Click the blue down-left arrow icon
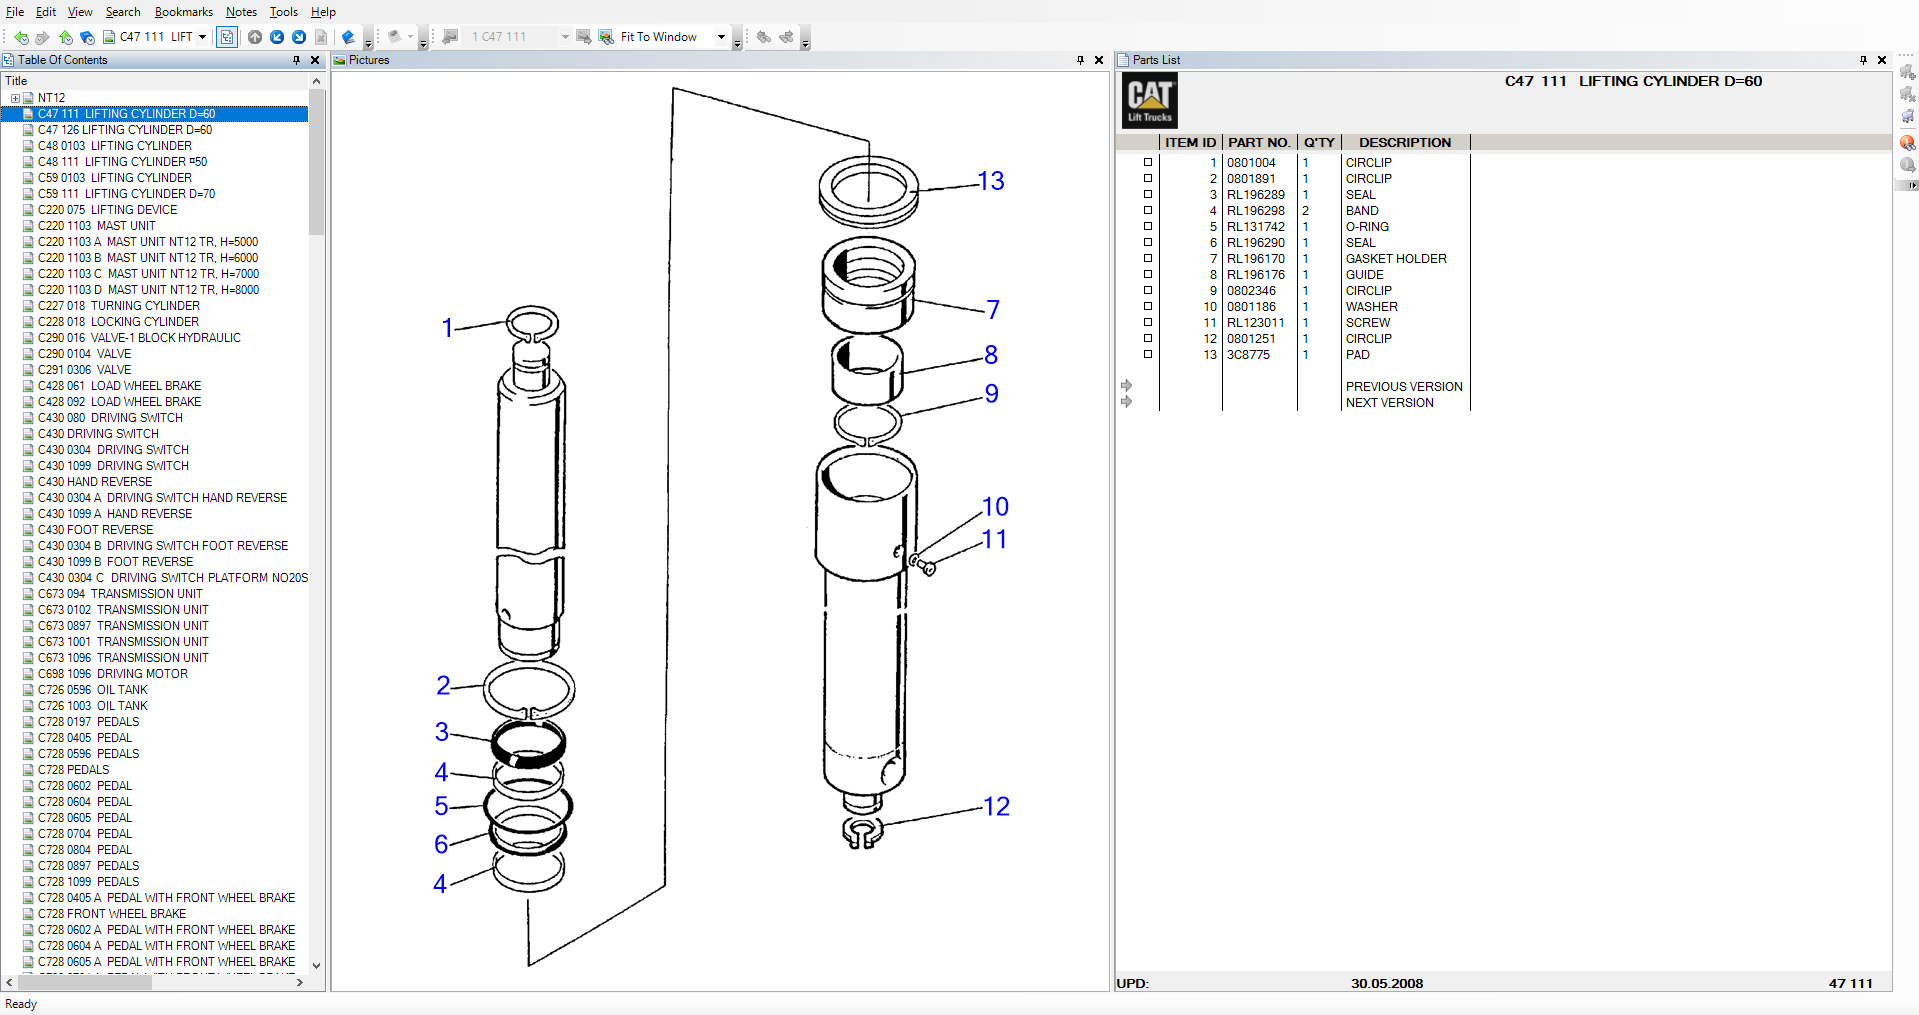The image size is (1919, 1015). click(x=277, y=37)
